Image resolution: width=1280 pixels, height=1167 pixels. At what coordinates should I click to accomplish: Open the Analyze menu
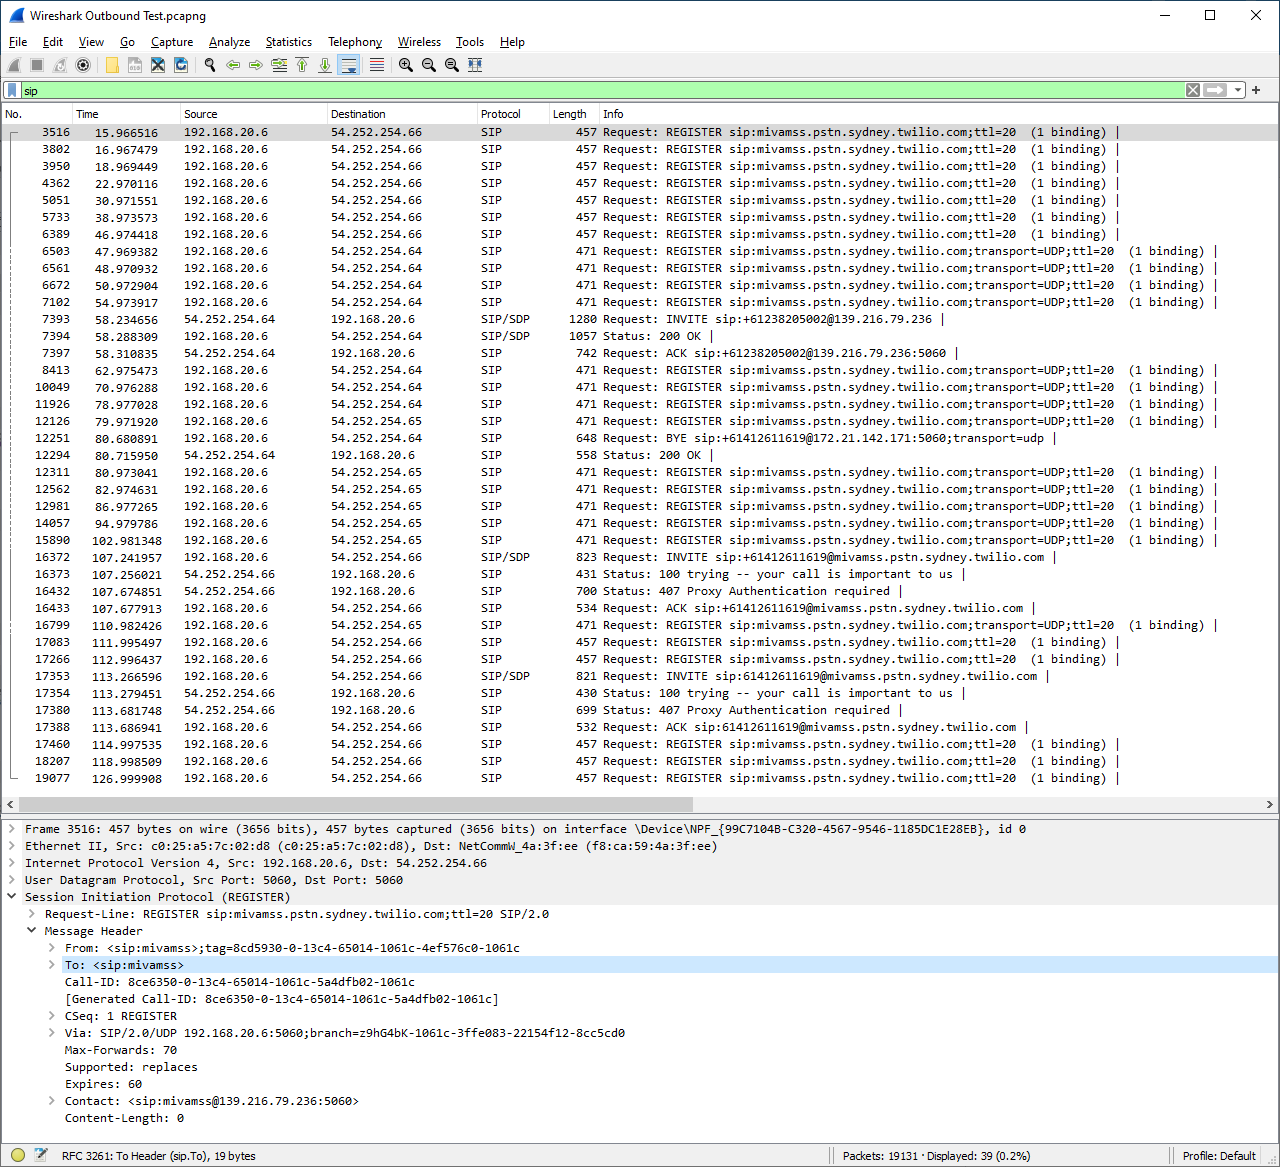229,42
